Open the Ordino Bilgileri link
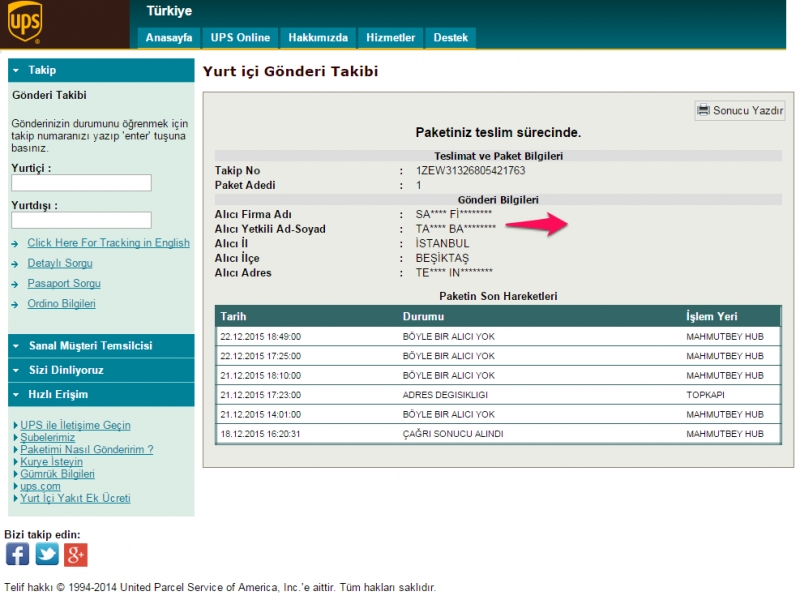 click(61, 304)
